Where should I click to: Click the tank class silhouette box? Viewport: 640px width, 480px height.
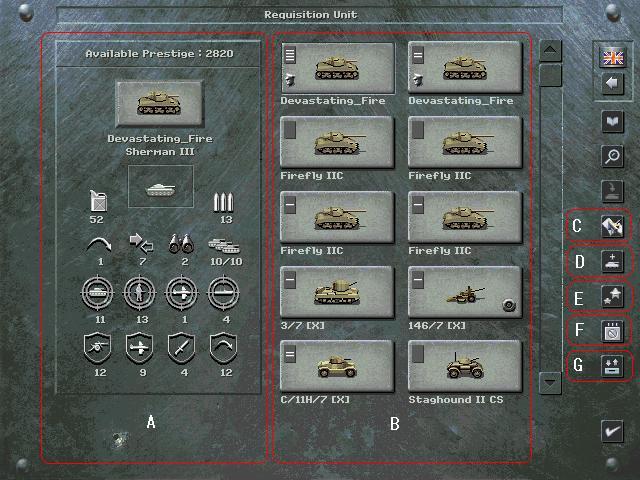tap(161, 187)
